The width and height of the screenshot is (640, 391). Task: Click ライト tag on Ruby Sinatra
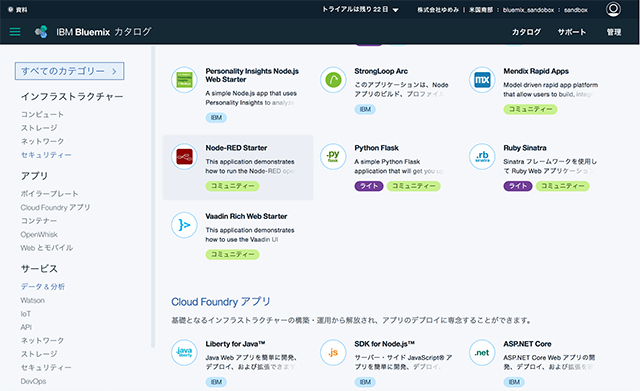coord(518,186)
